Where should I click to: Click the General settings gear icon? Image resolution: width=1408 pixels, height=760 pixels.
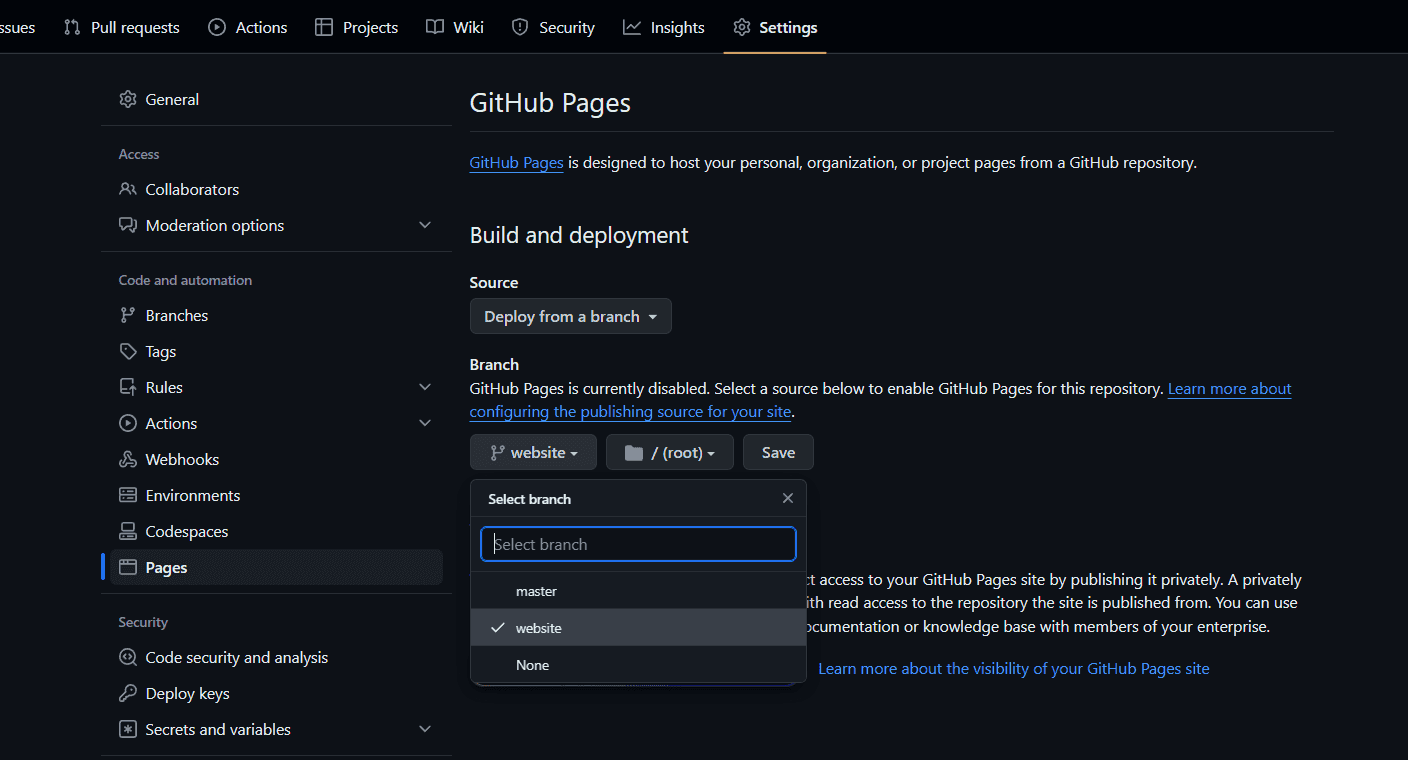tap(127, 99)
